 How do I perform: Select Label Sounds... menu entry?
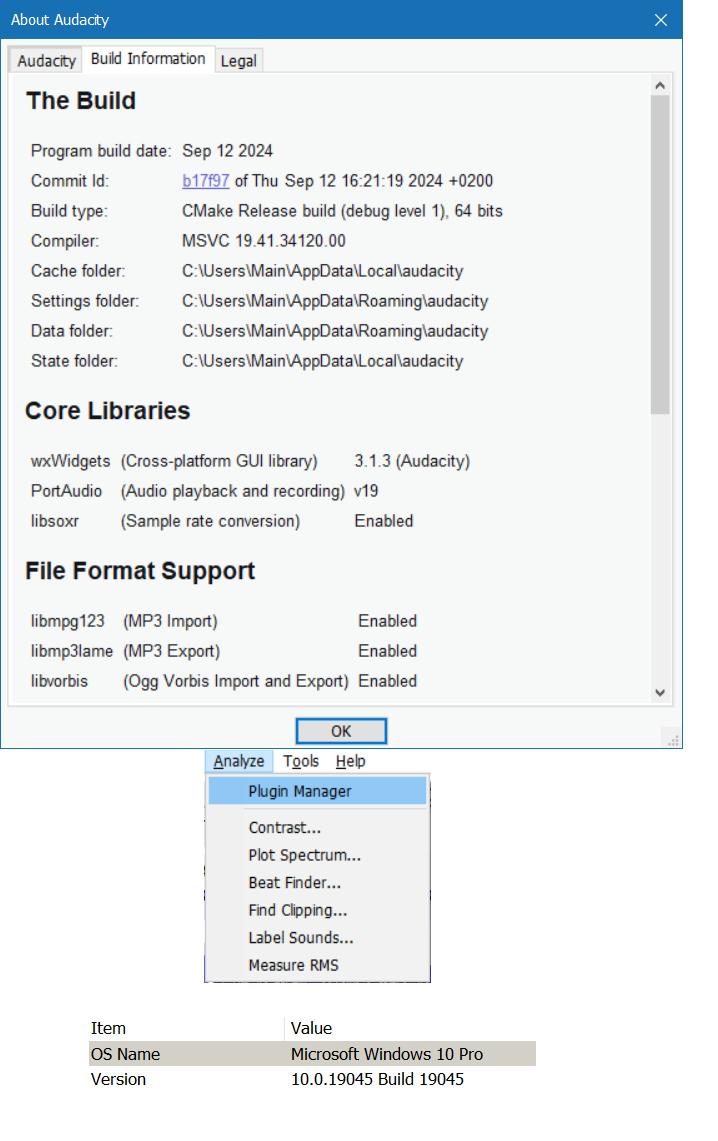[317, 938]
